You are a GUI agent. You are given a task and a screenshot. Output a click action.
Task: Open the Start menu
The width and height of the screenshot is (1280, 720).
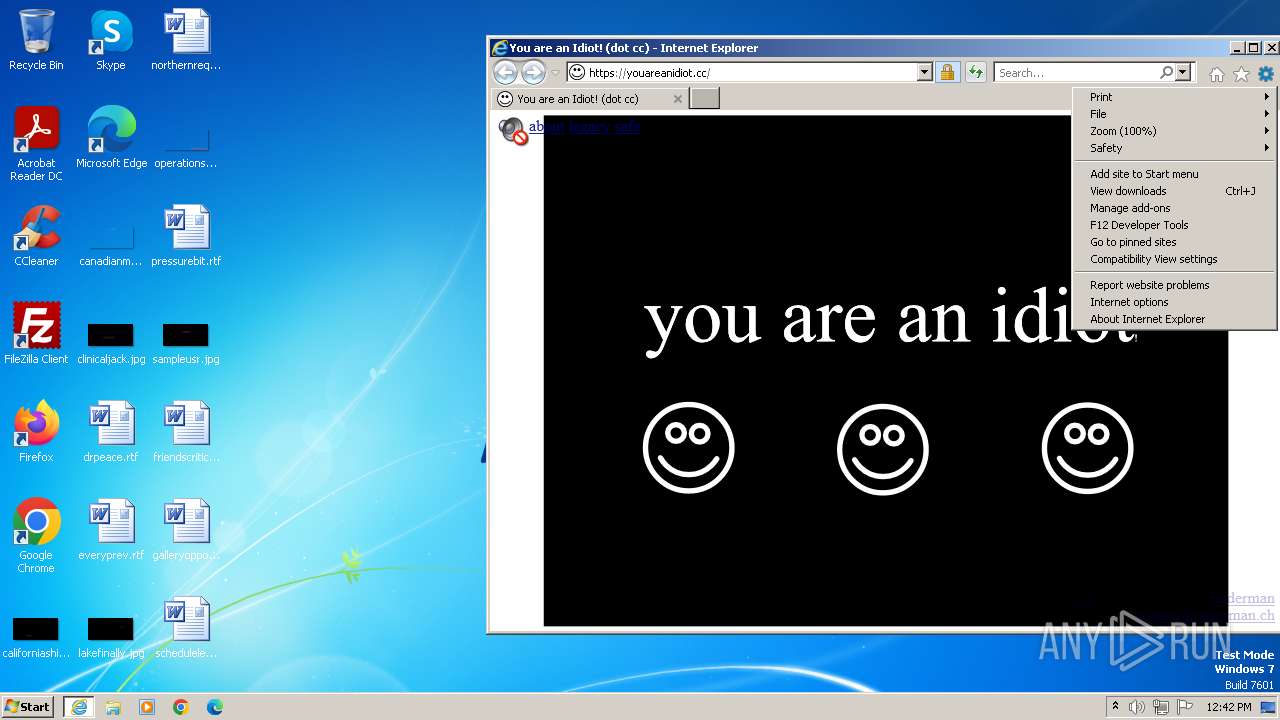[x=28, y=706]
